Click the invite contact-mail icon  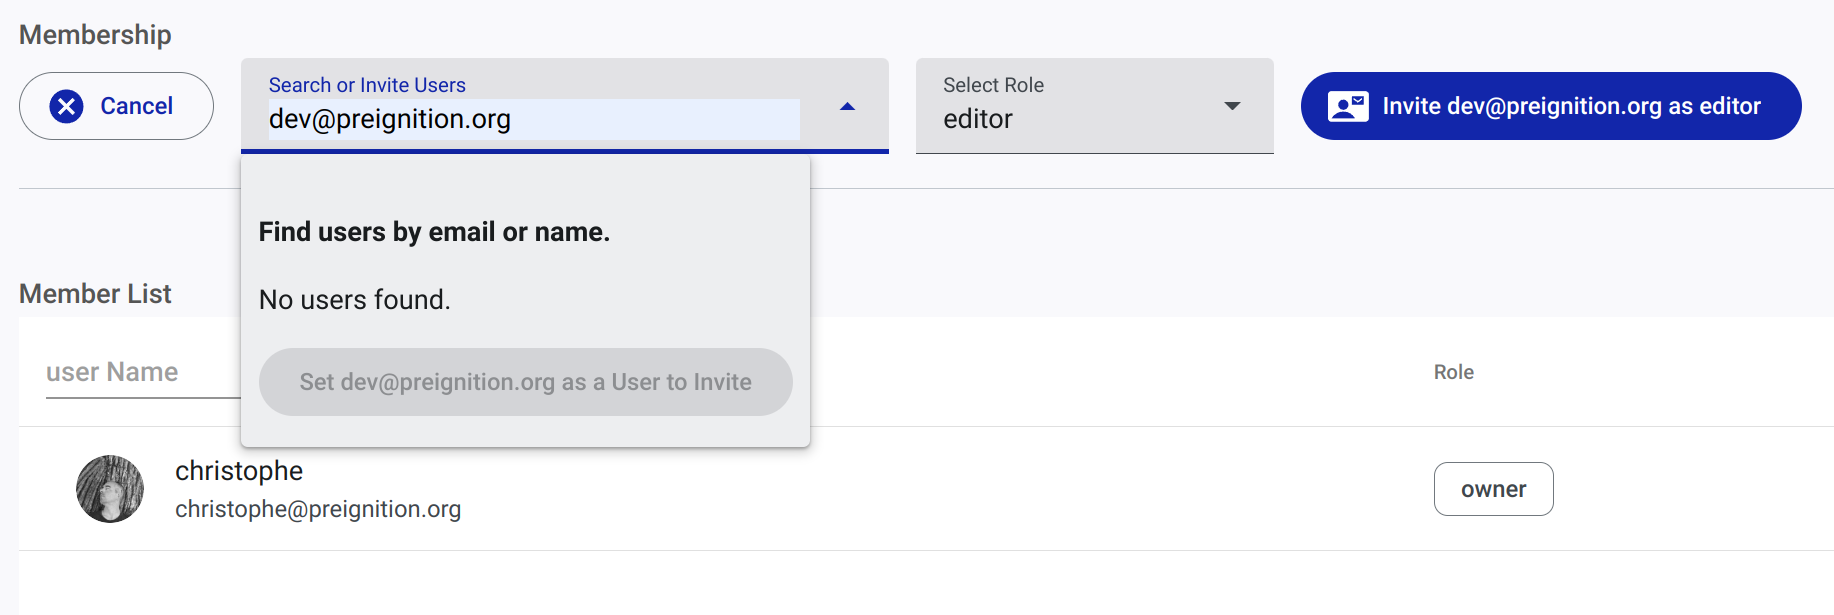click(x=1347, y=106)
